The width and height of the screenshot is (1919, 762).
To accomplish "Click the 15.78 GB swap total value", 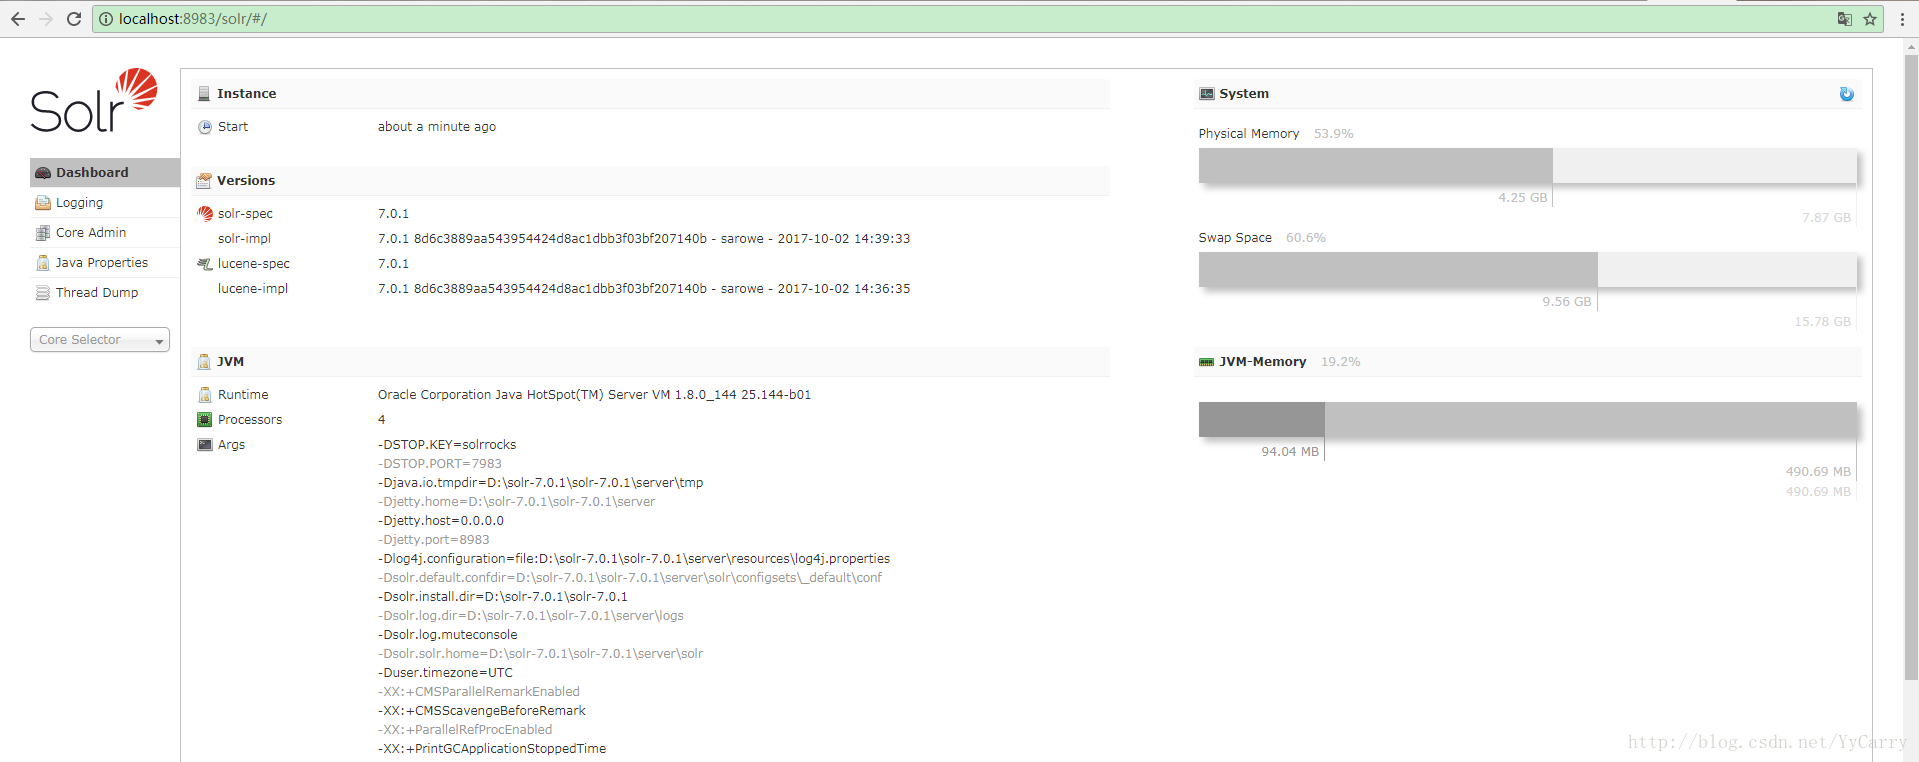I will click(x=1823, y=322).
